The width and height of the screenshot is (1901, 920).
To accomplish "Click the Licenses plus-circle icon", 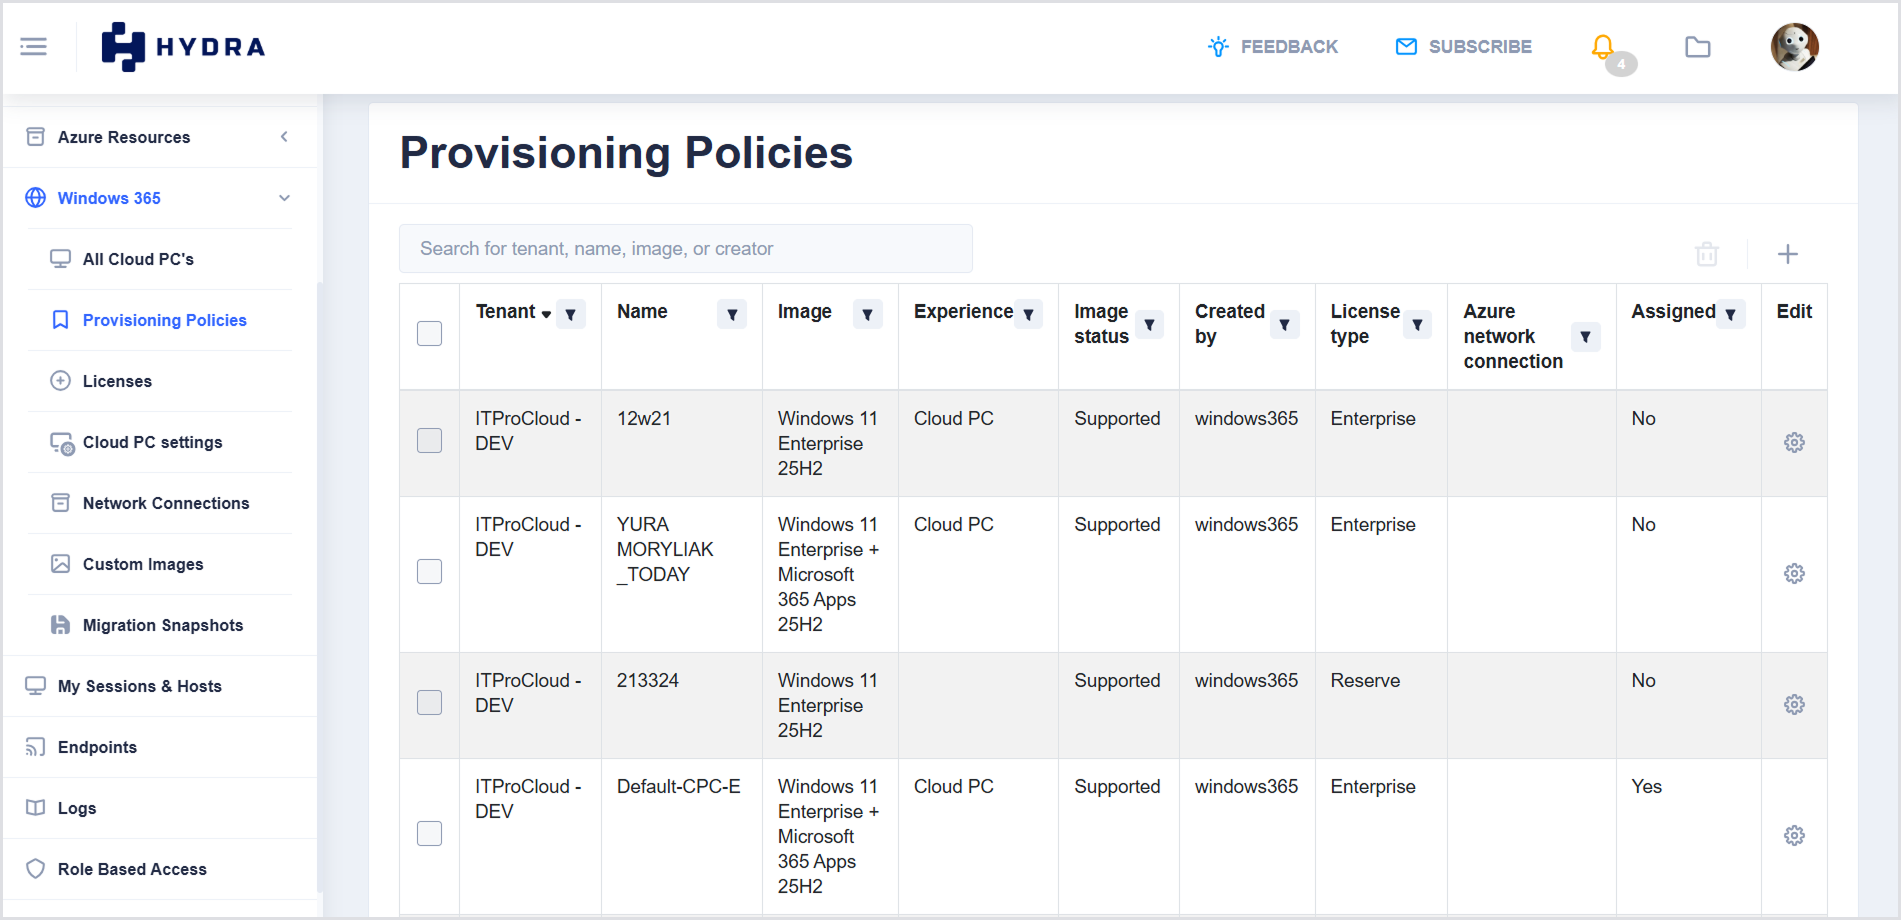I will (61, 381).
